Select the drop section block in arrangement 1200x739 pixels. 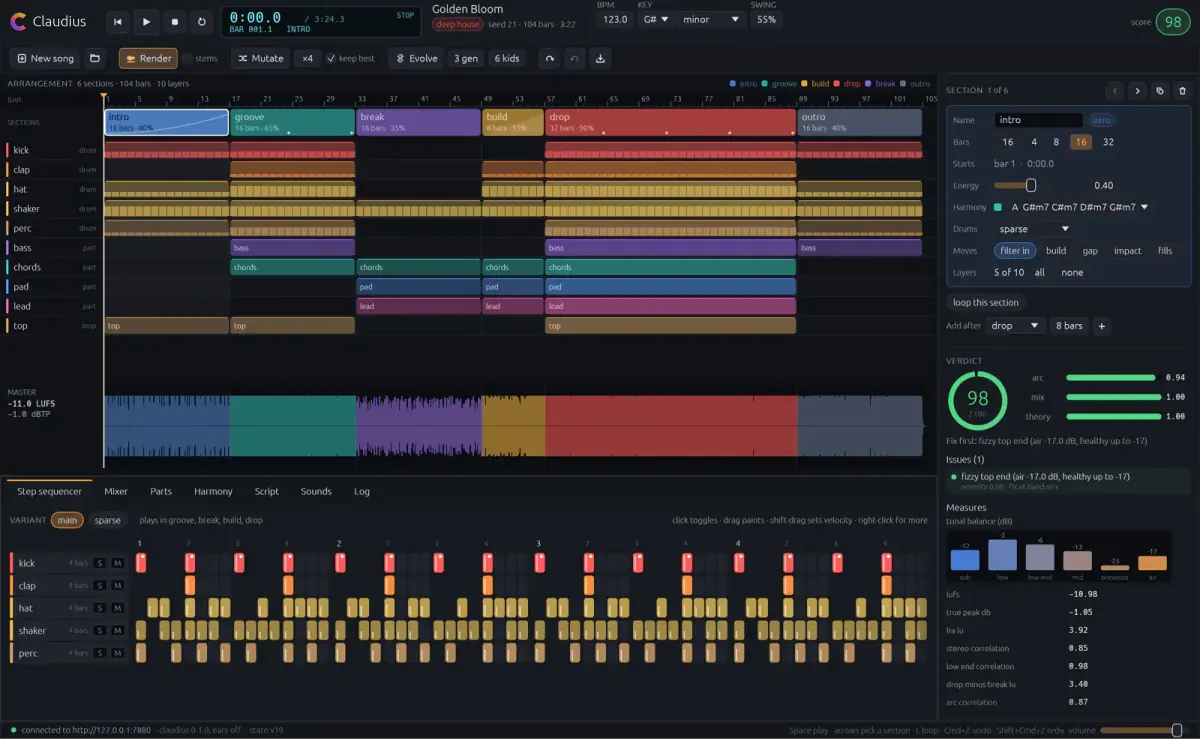(x=670, y=123)
